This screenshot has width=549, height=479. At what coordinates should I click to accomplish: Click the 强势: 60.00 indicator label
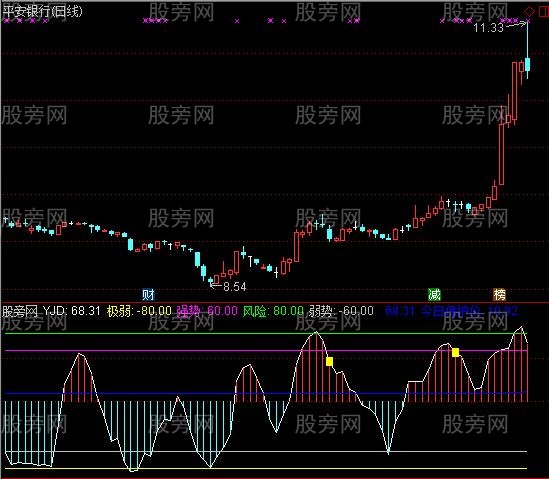coord(207,311)
